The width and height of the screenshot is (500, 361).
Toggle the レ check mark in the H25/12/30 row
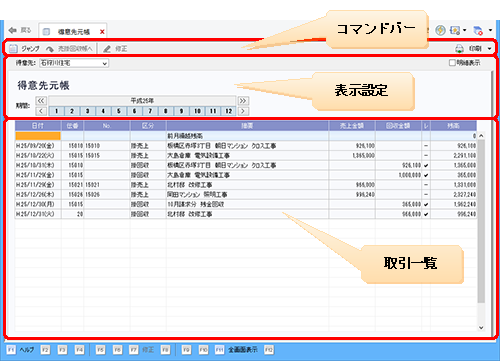[426, 204]
